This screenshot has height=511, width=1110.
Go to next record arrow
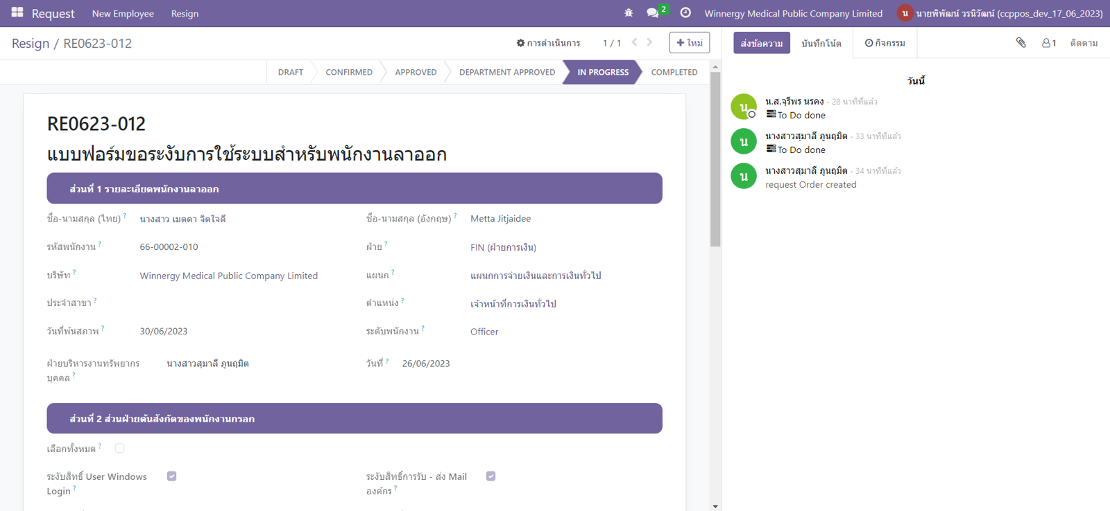(649, 43)
